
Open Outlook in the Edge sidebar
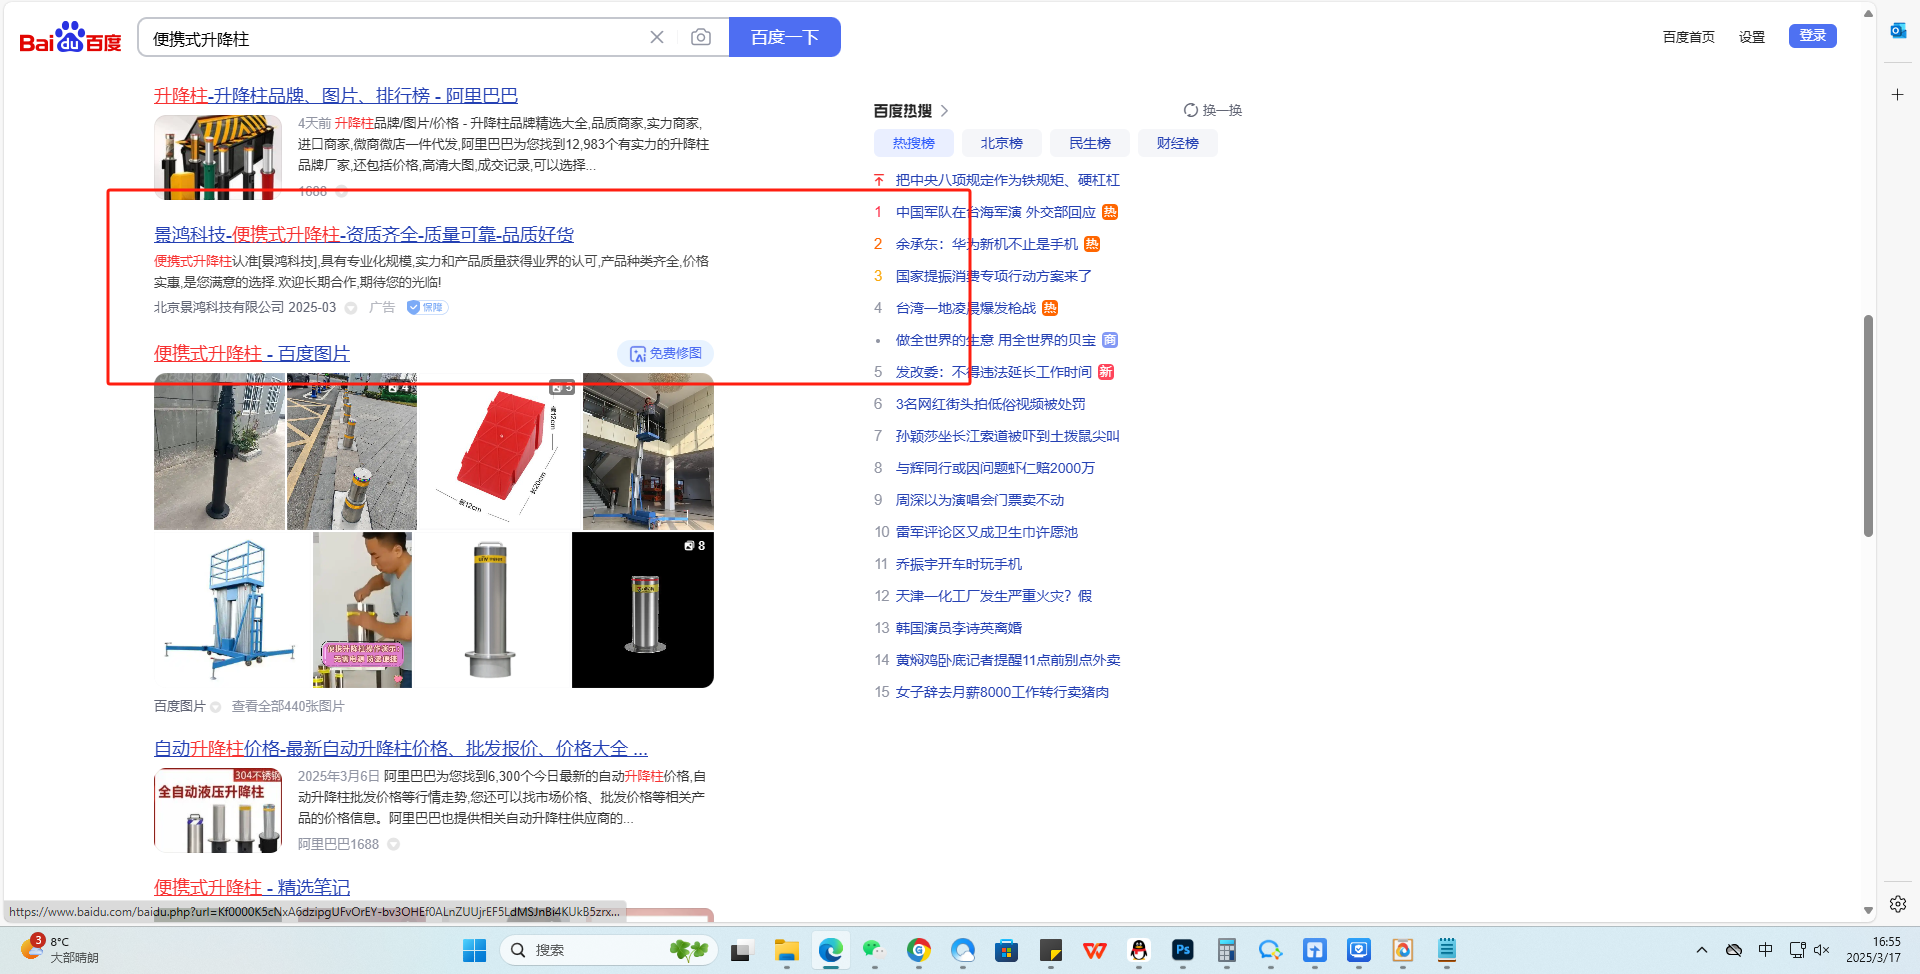pos(1898,31)
